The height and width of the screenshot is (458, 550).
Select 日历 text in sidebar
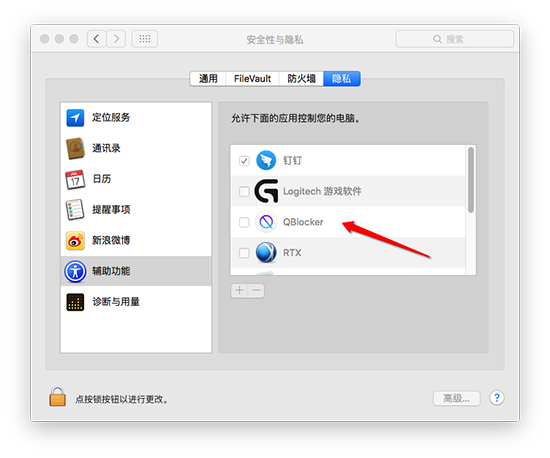pos(102,179)
